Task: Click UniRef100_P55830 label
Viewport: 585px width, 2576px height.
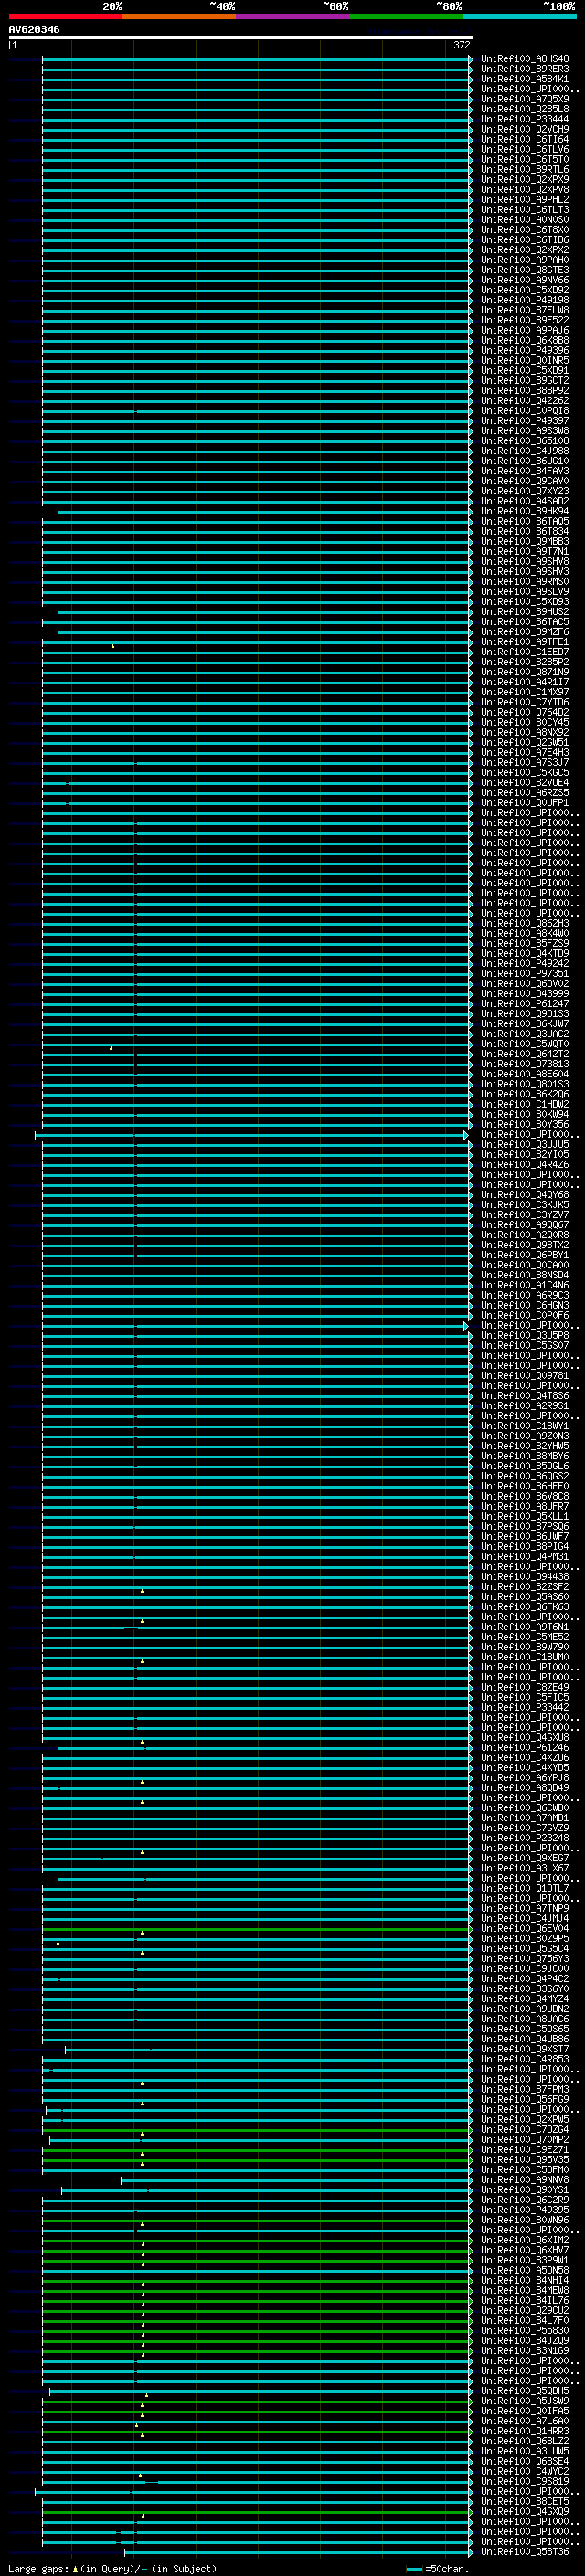Action: coord(525,2330)
